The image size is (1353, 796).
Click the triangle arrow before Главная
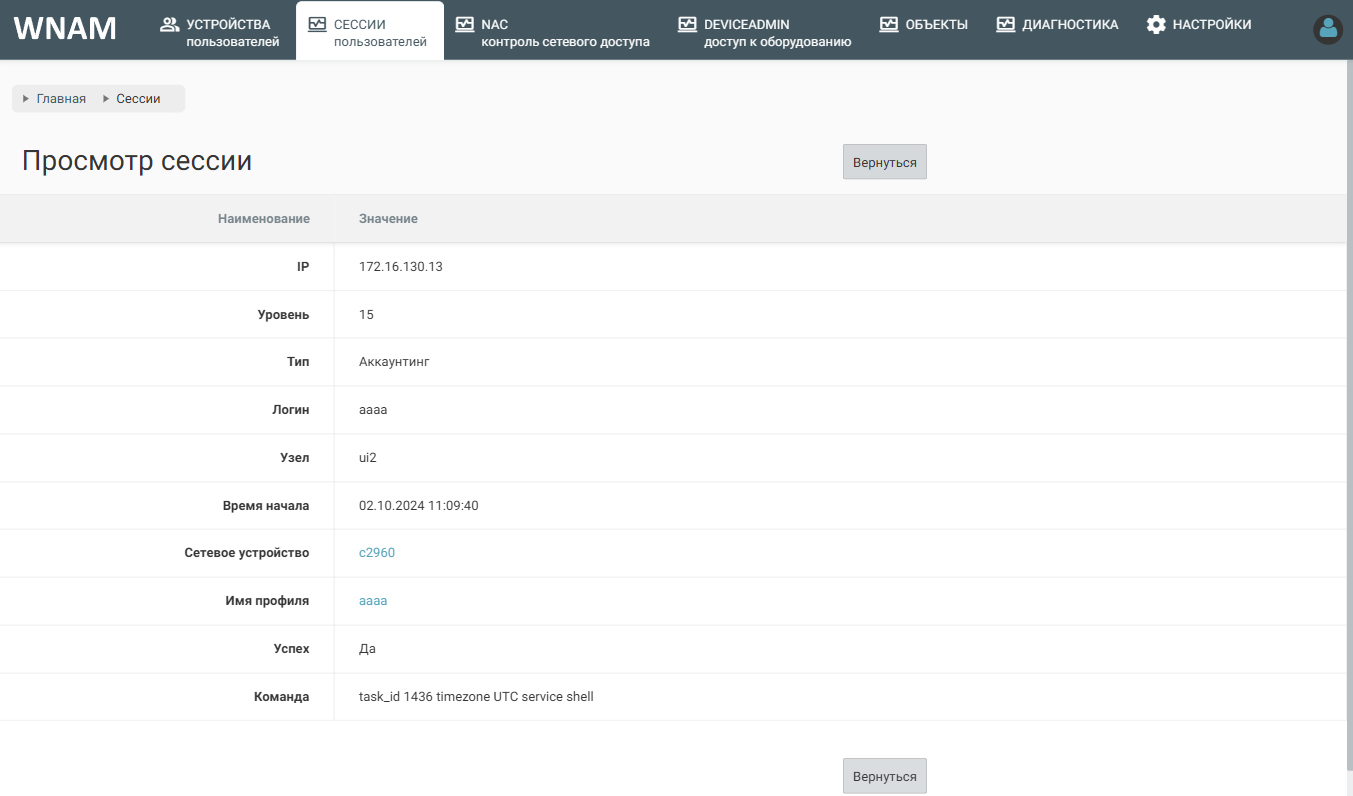26,99
